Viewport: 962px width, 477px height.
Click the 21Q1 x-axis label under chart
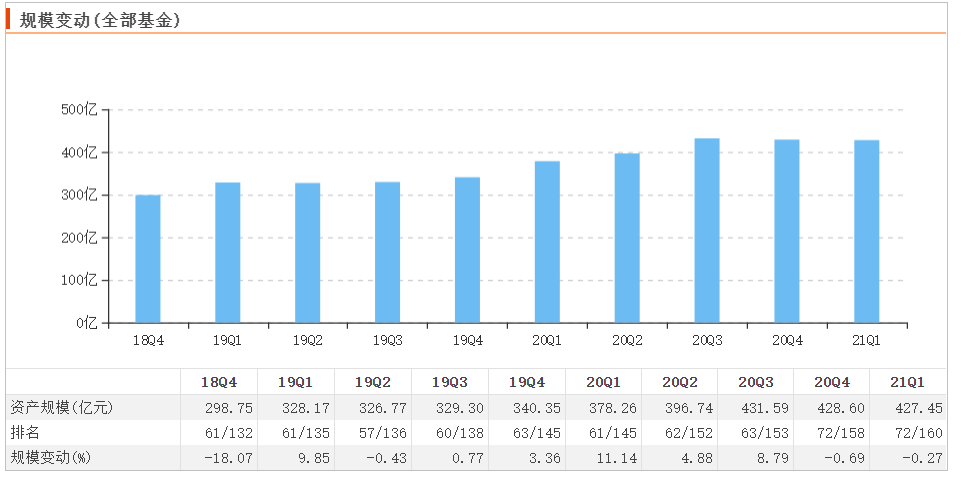(866, 340)
